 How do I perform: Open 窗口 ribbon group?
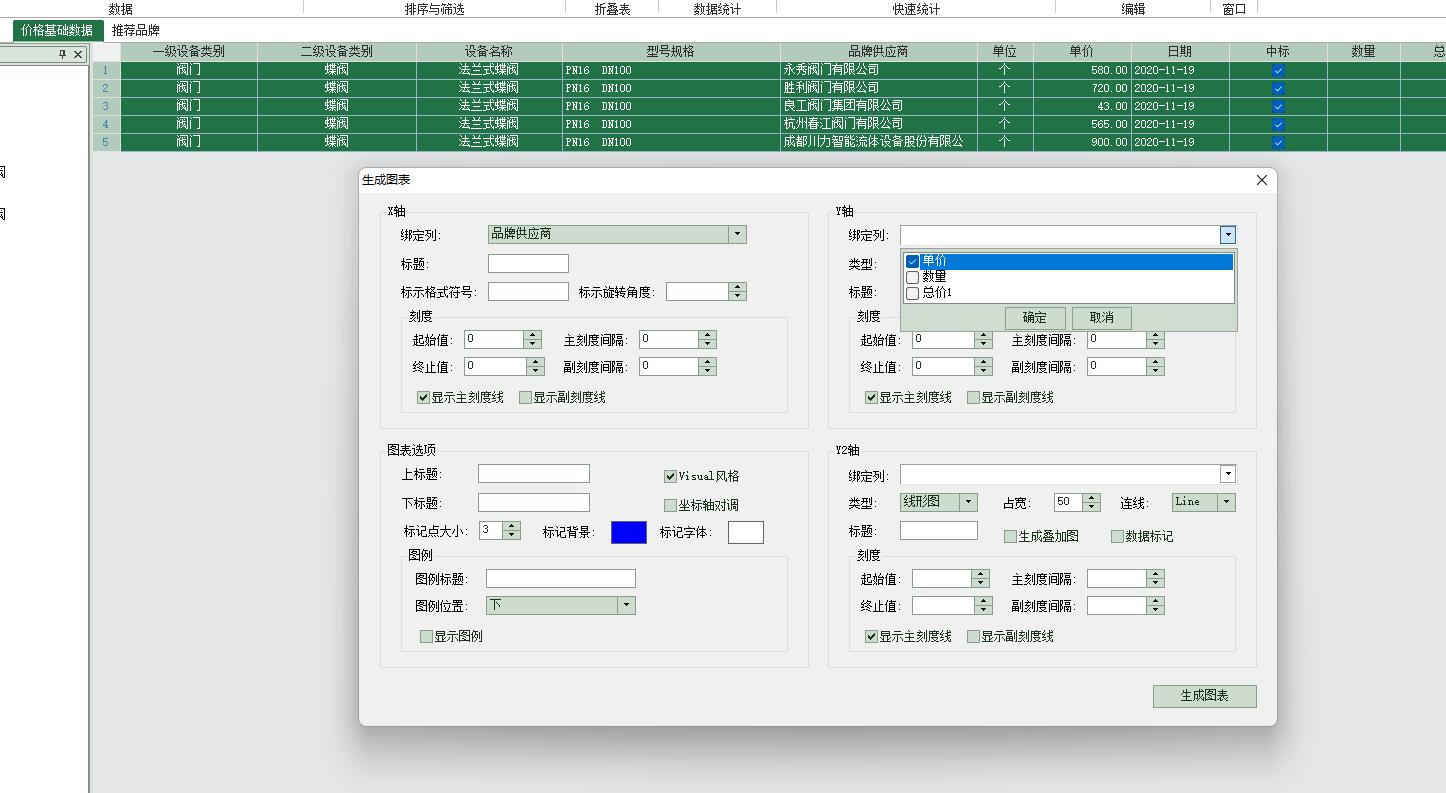(1235, 9)
